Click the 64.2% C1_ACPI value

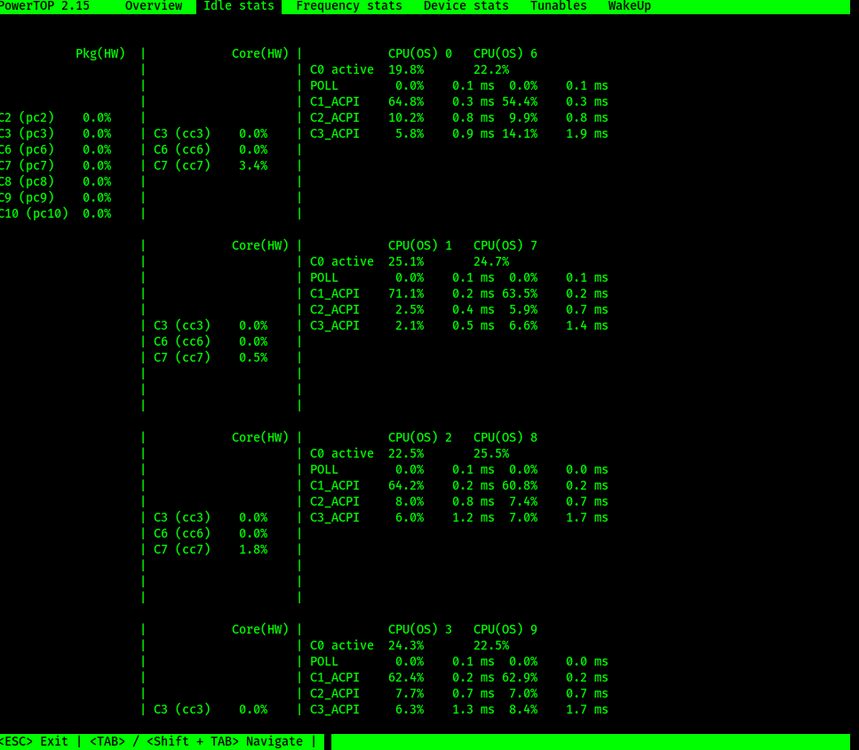coord(406,485)
